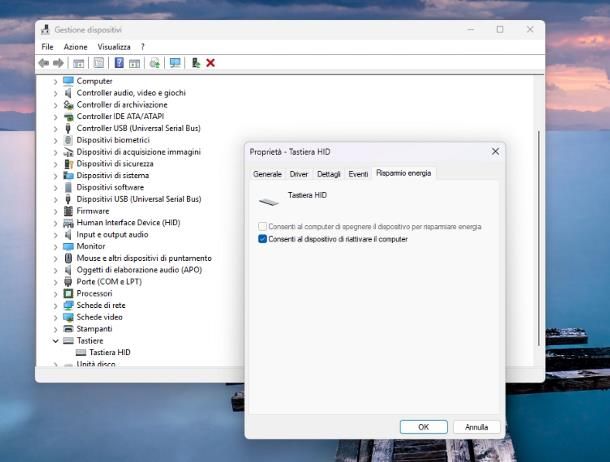The height and width of the screenshot is (462, 610).
Task: Minimize the Gestione dispositivi window
Action: point(471,30)
